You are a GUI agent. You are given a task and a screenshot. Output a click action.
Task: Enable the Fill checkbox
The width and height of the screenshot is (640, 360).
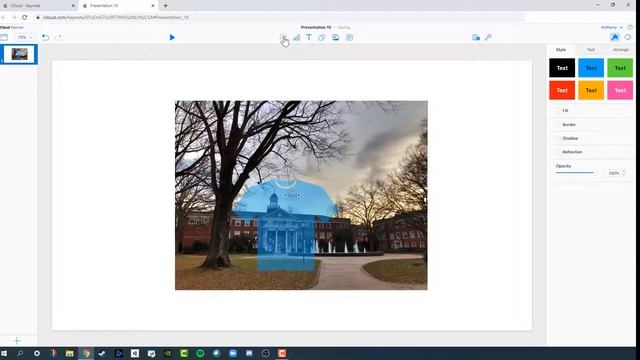click(558, 111)
